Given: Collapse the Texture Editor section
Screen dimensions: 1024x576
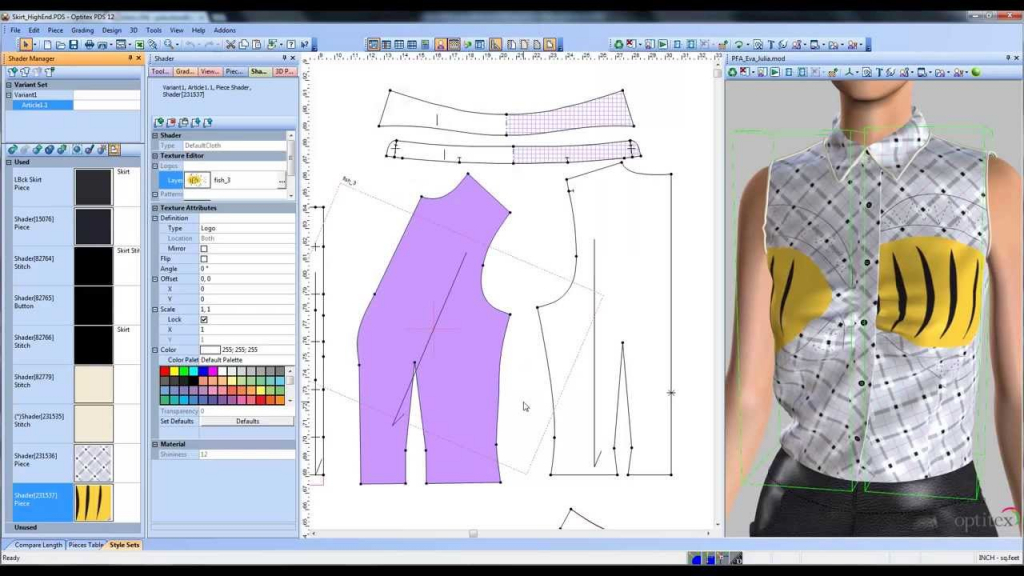Looking at the screenshot, I should pos(155,156).
